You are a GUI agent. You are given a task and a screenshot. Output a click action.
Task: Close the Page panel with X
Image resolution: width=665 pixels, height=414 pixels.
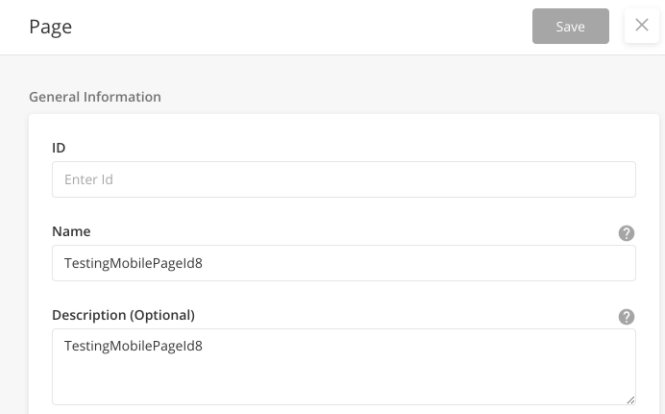642,25
